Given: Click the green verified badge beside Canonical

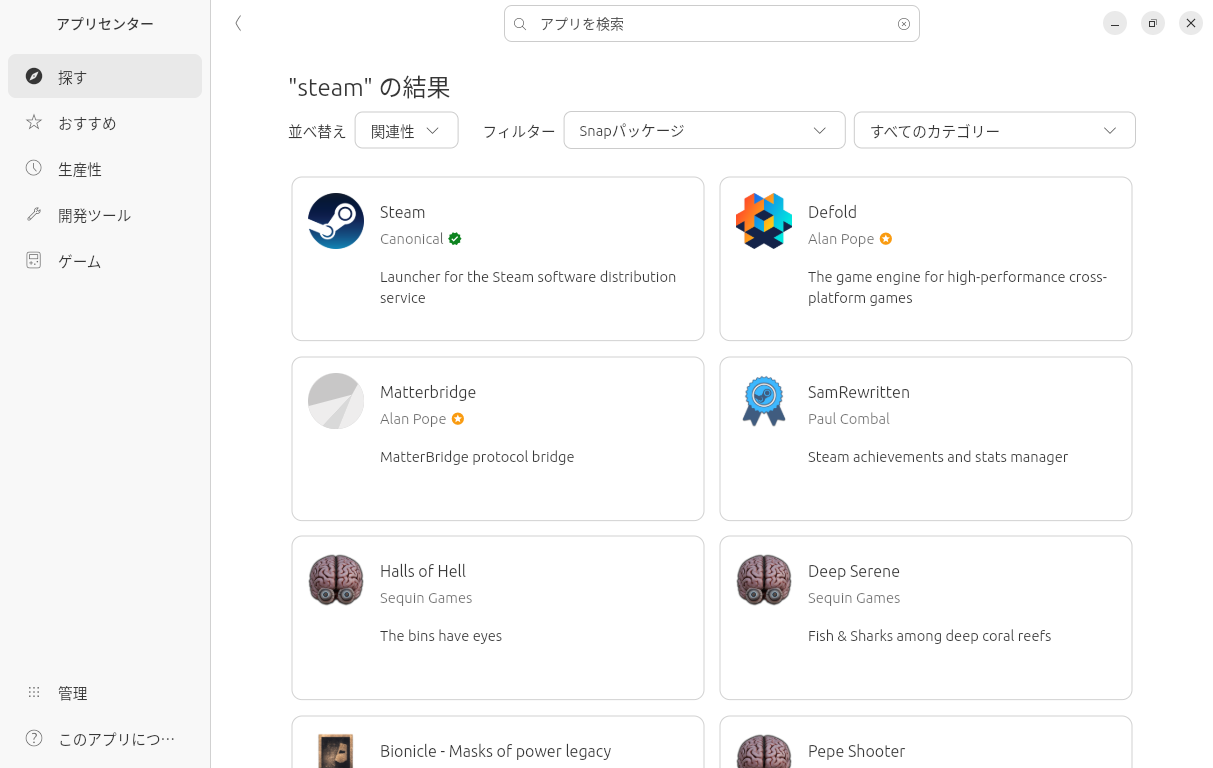Looking at the screenshot, I should coord(455,239).
